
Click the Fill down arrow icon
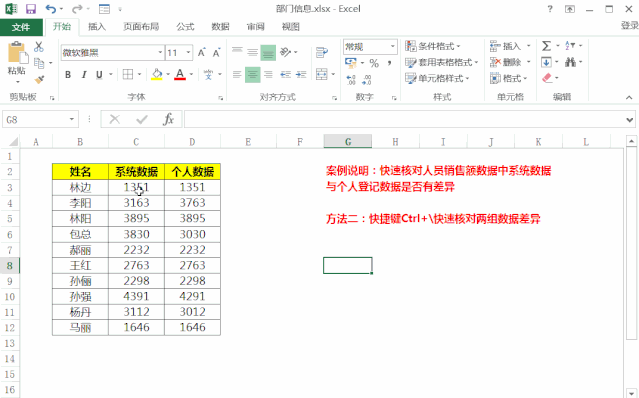pos(546,62)
